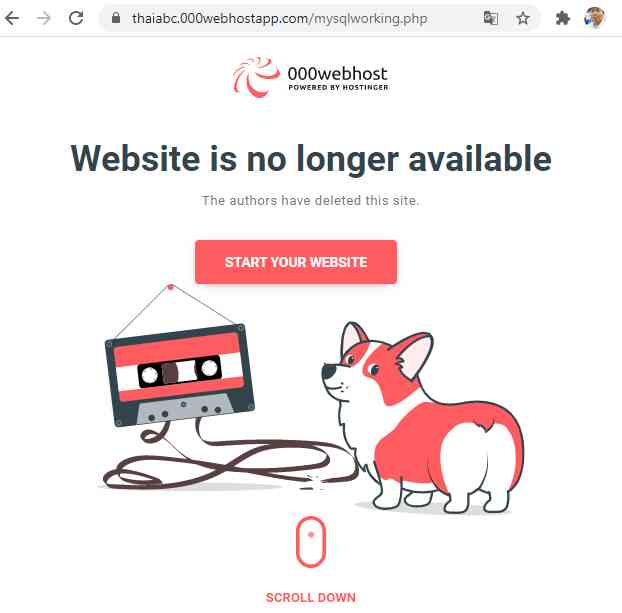Click the 000webhost swirl logo
The height and width of the screenshot is (613, 622).
[x=256, y=77]
